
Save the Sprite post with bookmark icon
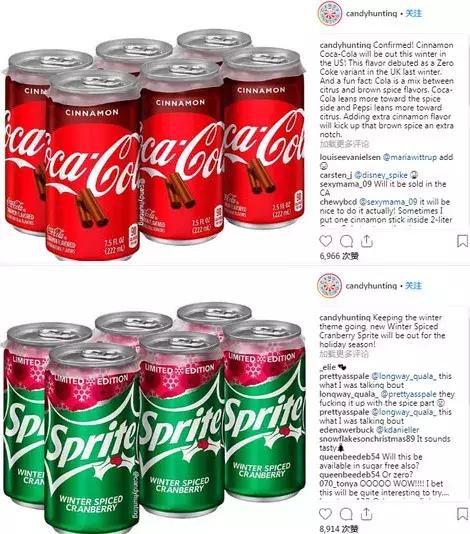point(462,514)
